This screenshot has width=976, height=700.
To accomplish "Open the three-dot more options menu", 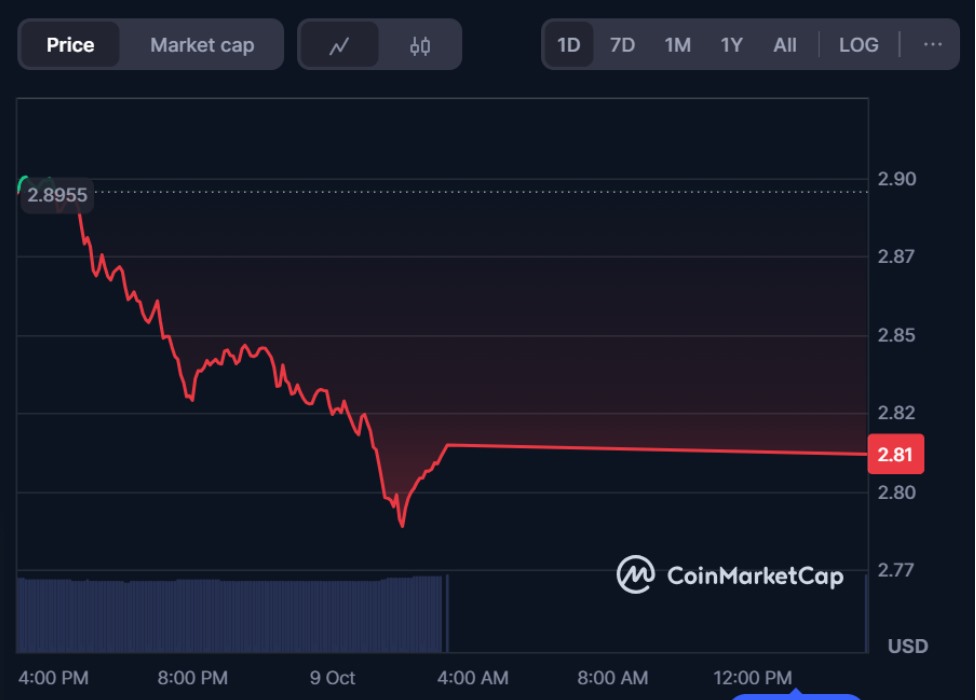I will pos(933,45).
